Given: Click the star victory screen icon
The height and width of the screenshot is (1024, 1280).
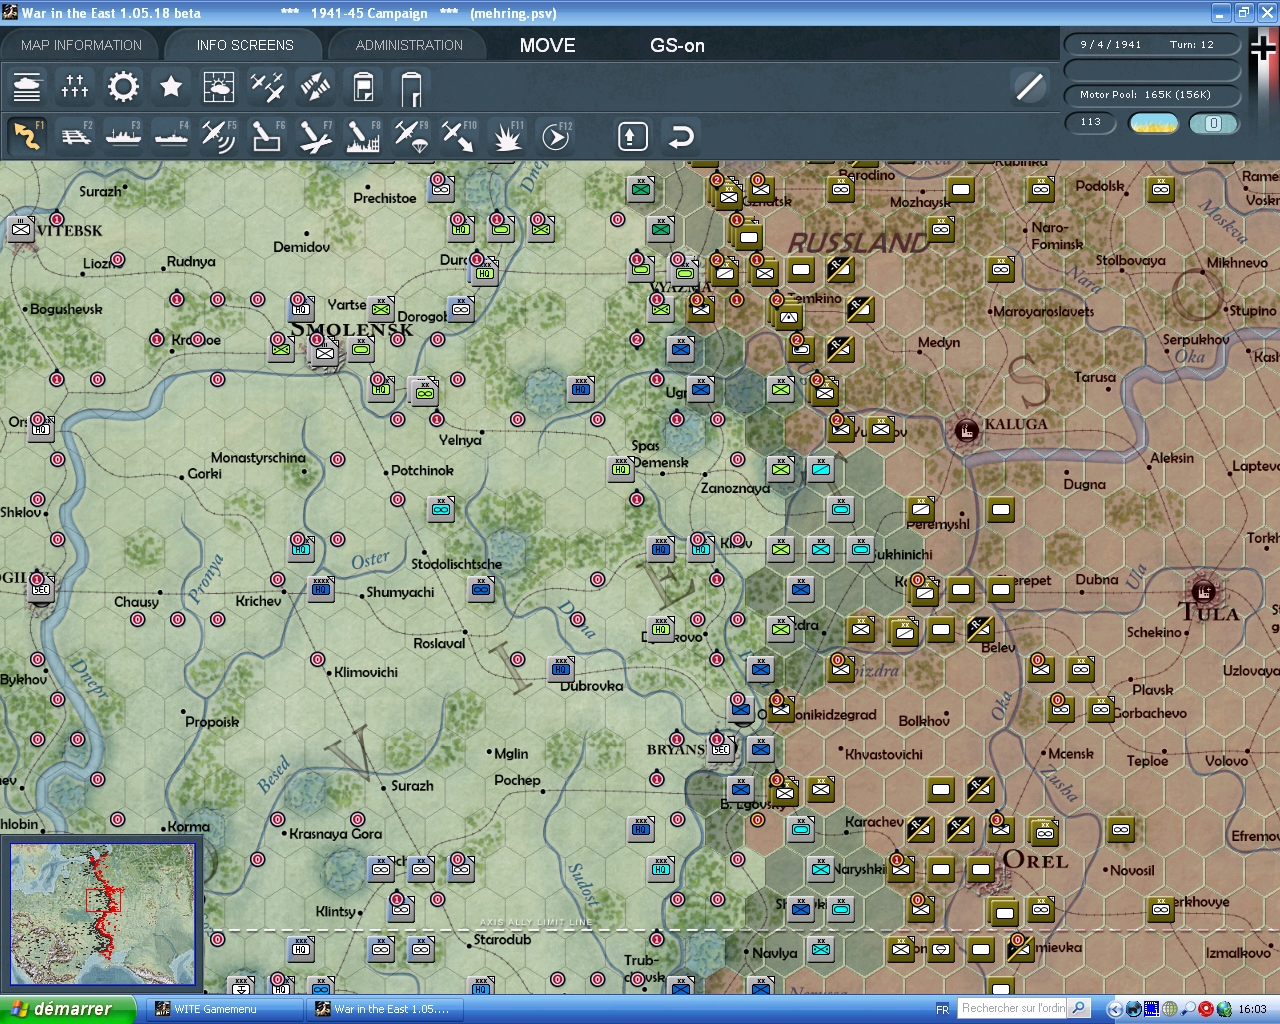Looking at the screenshot, I should (x=171, y=87).
